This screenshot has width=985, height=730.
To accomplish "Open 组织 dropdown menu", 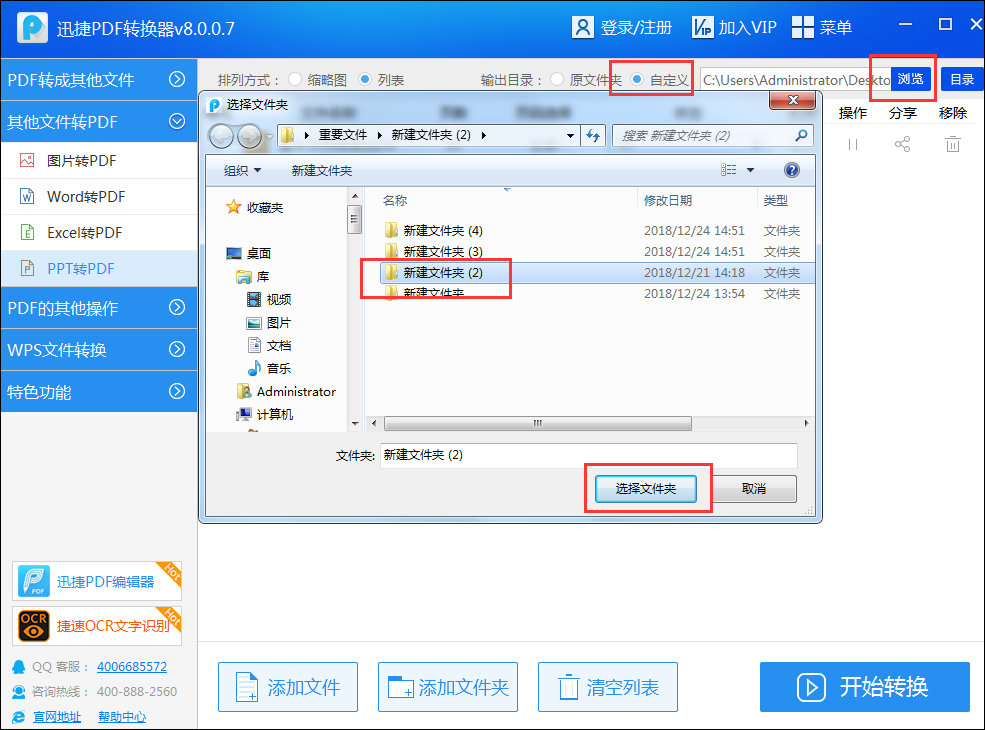I will coord(242,170).
